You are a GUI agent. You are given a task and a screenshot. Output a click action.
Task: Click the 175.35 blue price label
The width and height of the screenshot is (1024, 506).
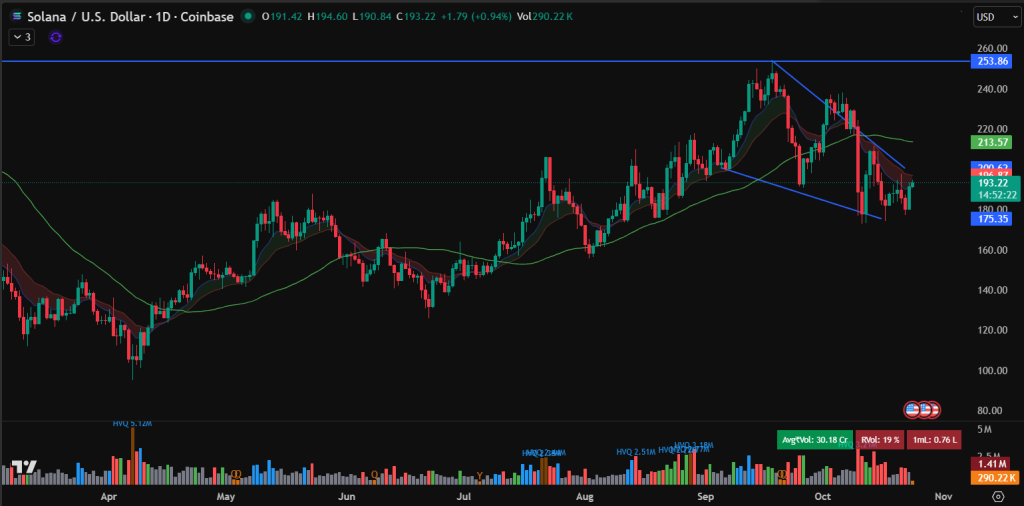pos(991,219)
